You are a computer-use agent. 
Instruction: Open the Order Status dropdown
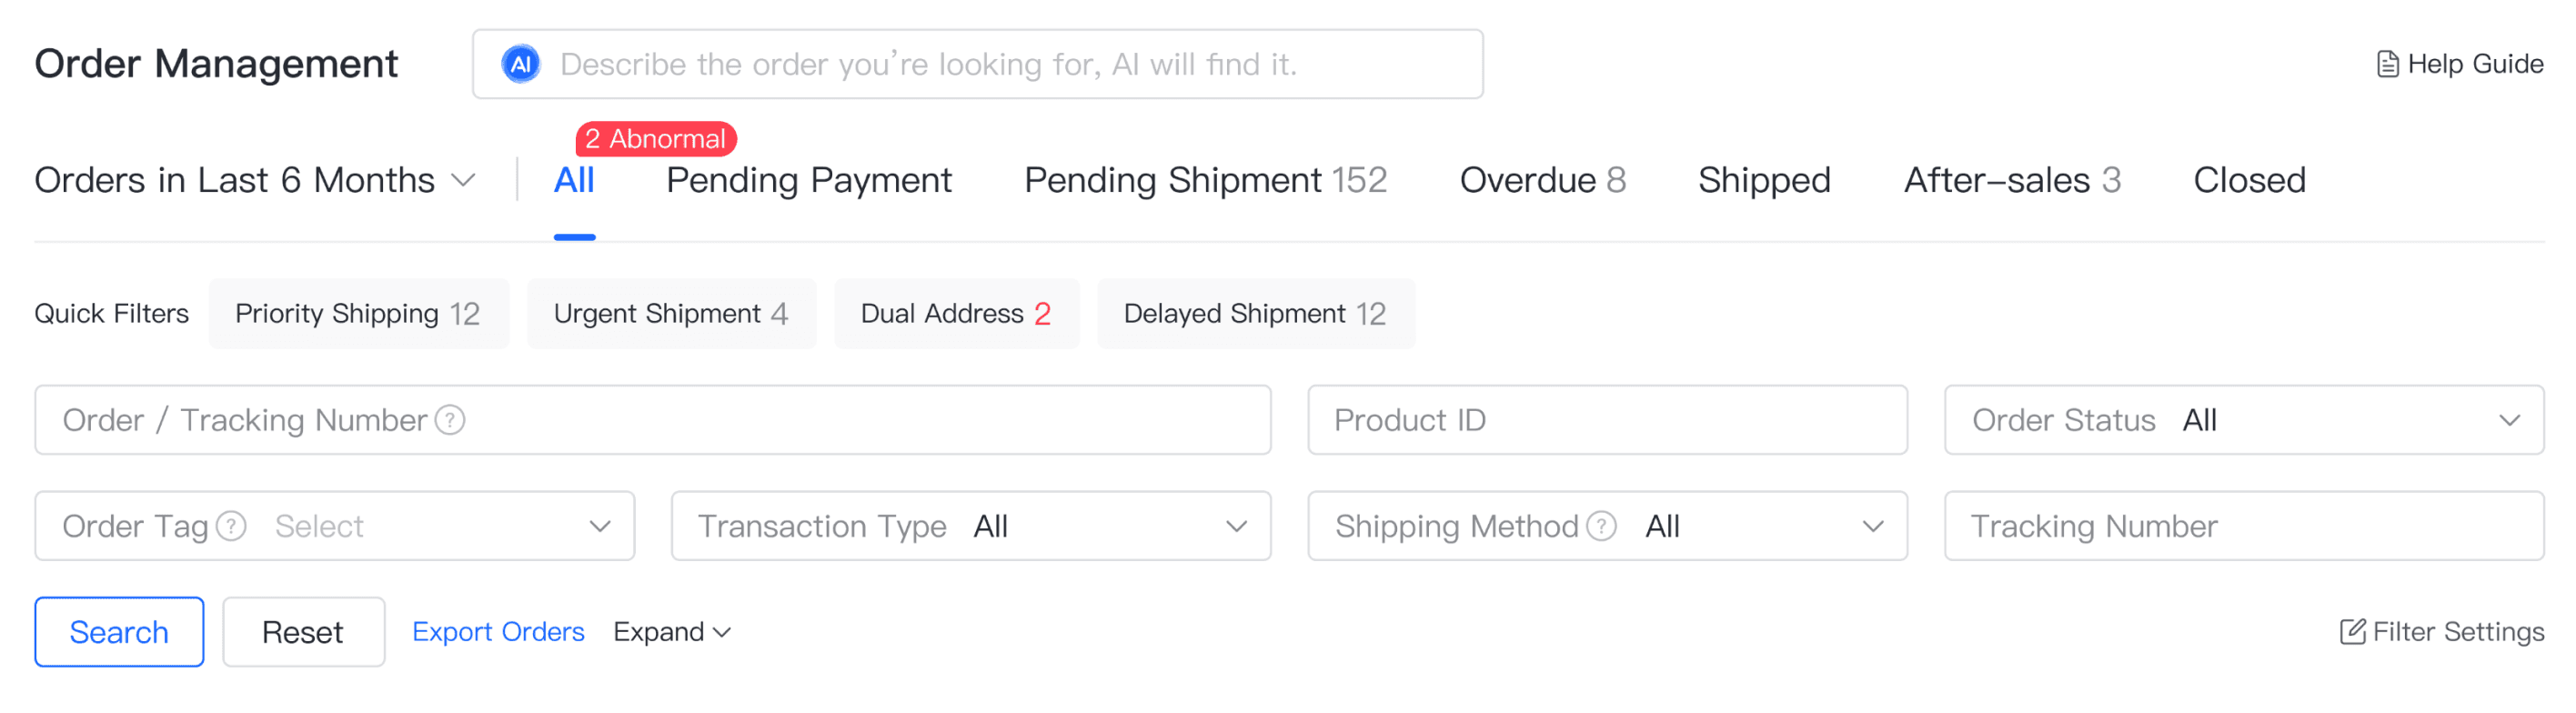click(x=2243, y=420)
